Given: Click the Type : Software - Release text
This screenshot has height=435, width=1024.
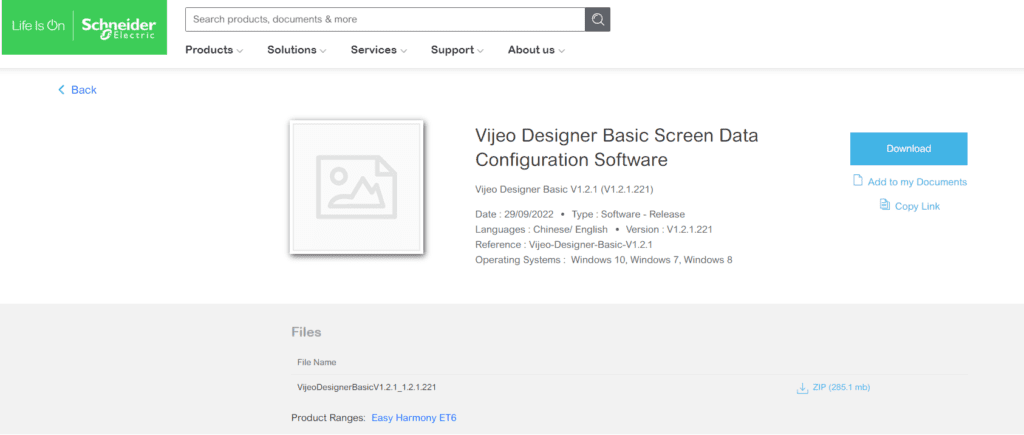Looking at the screenshot, I should pos(628,214).
